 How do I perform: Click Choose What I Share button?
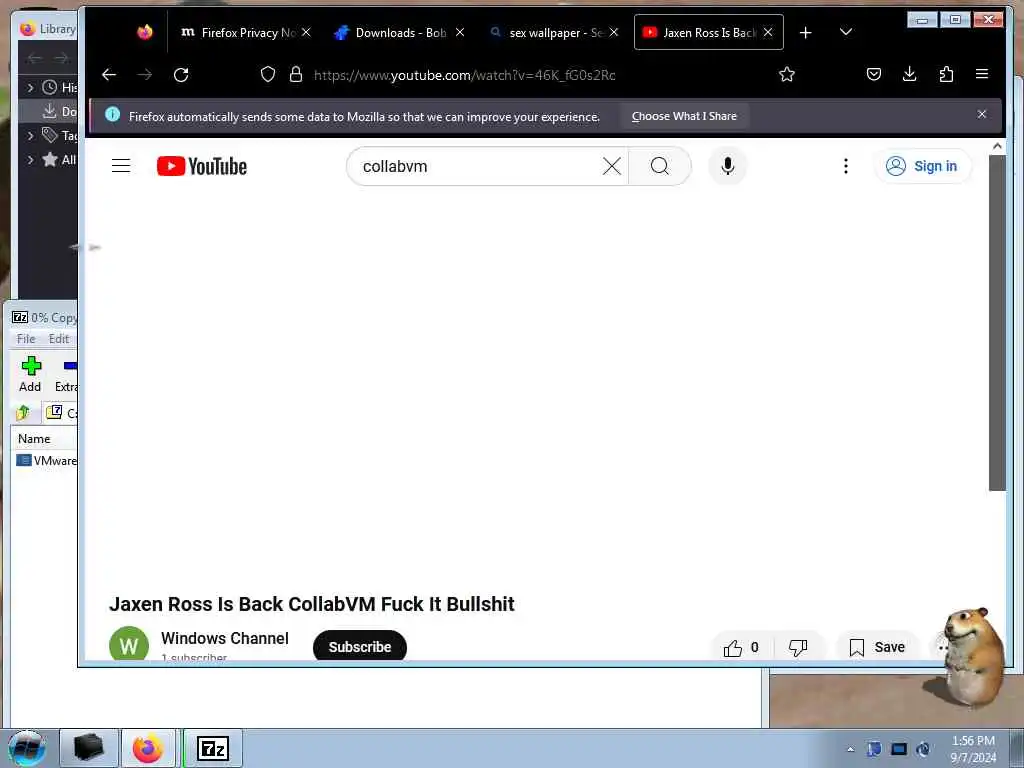[x=684, y=116]
